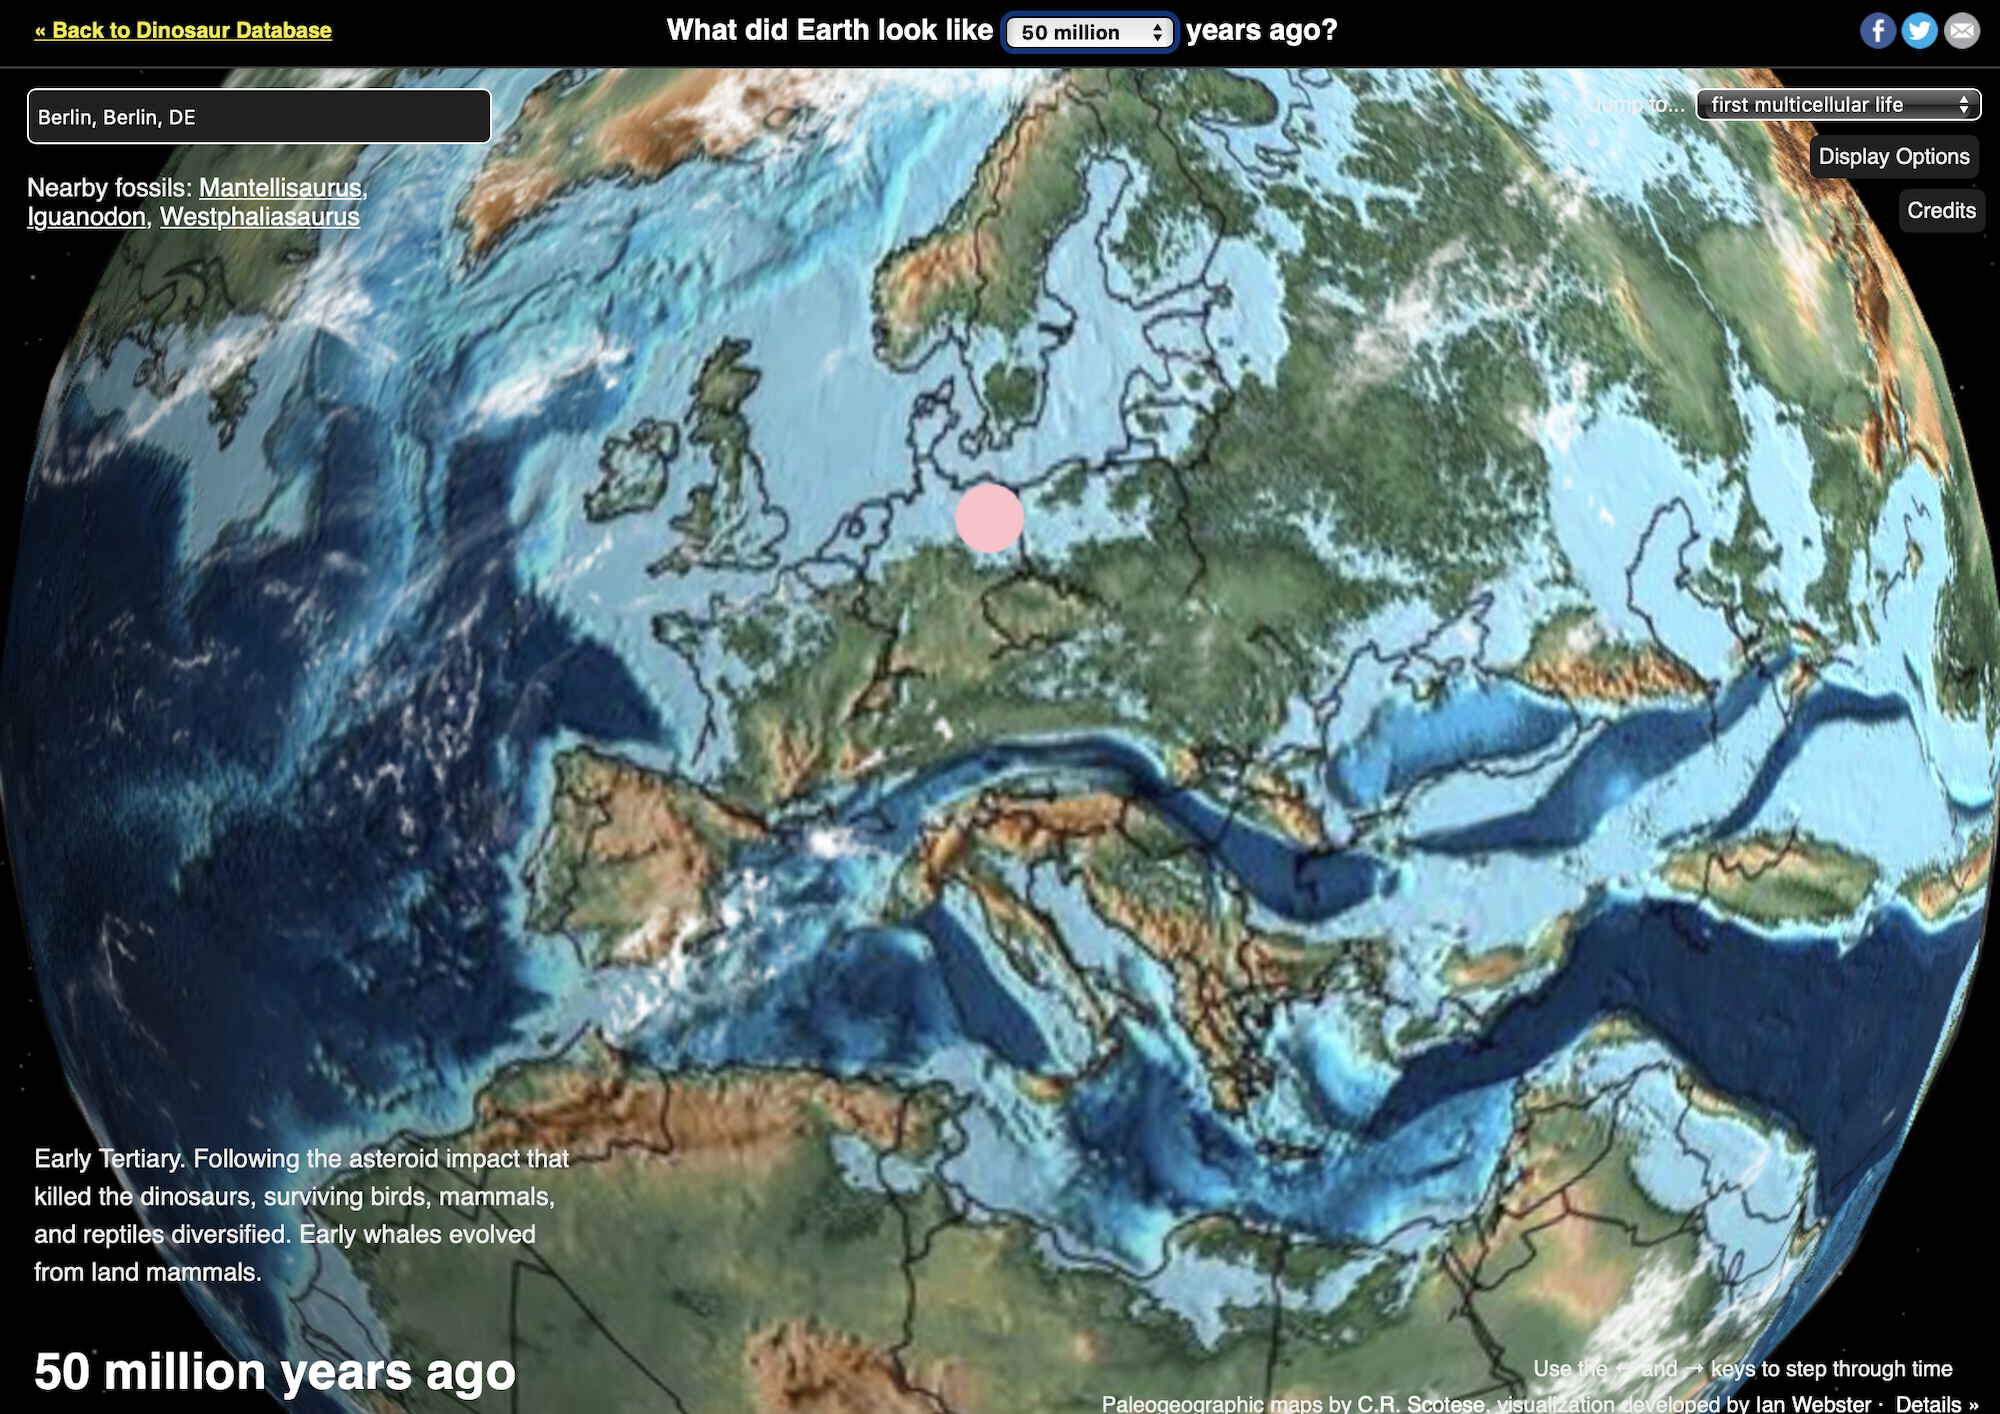2000x1414 pixels.
Task: Open the Details » link
Action: tap(1937, 1403)
